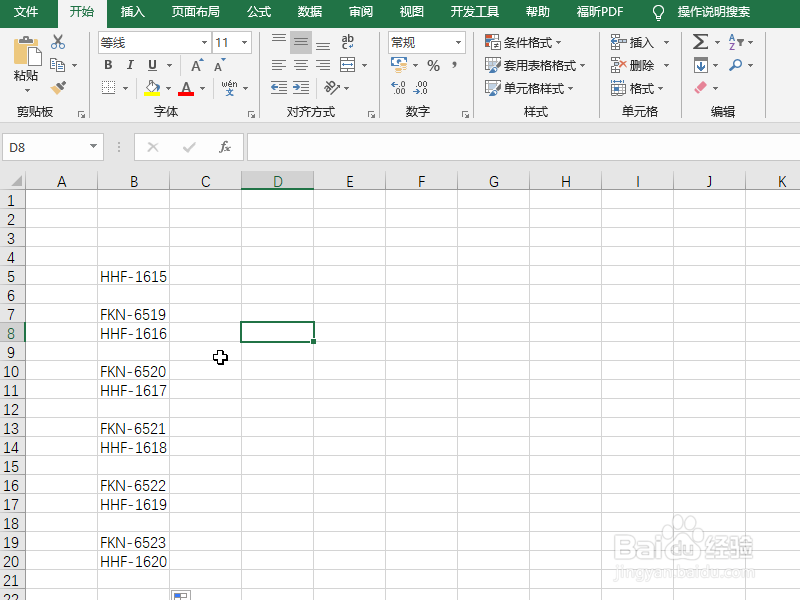Decrease font size with small A
This screenshot has width=800, height=600.
coord(219,65)
